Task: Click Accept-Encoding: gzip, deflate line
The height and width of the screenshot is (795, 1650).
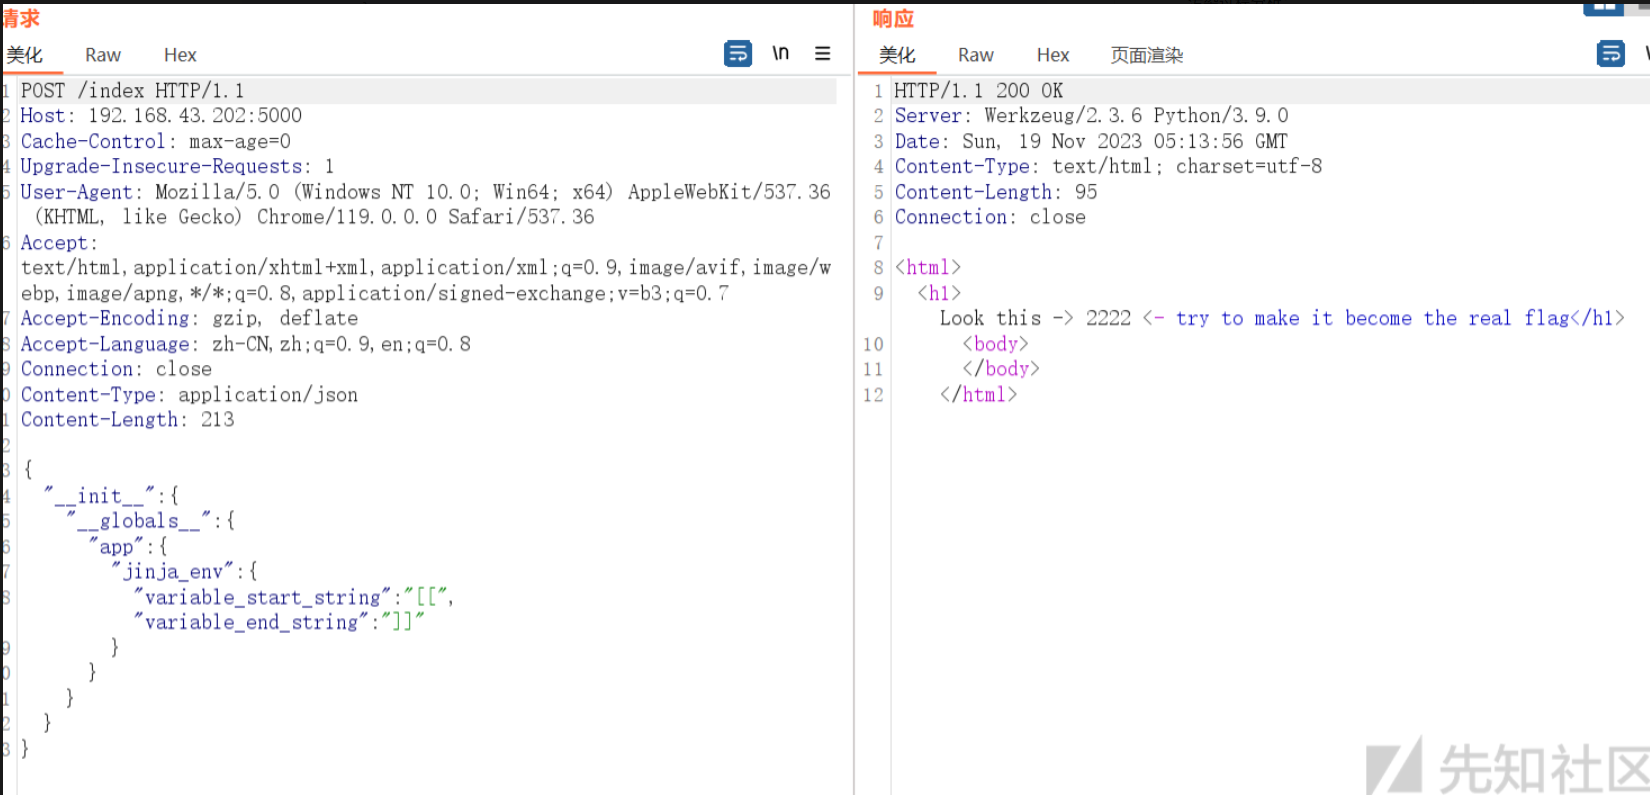Action: [x=189, y=319]
